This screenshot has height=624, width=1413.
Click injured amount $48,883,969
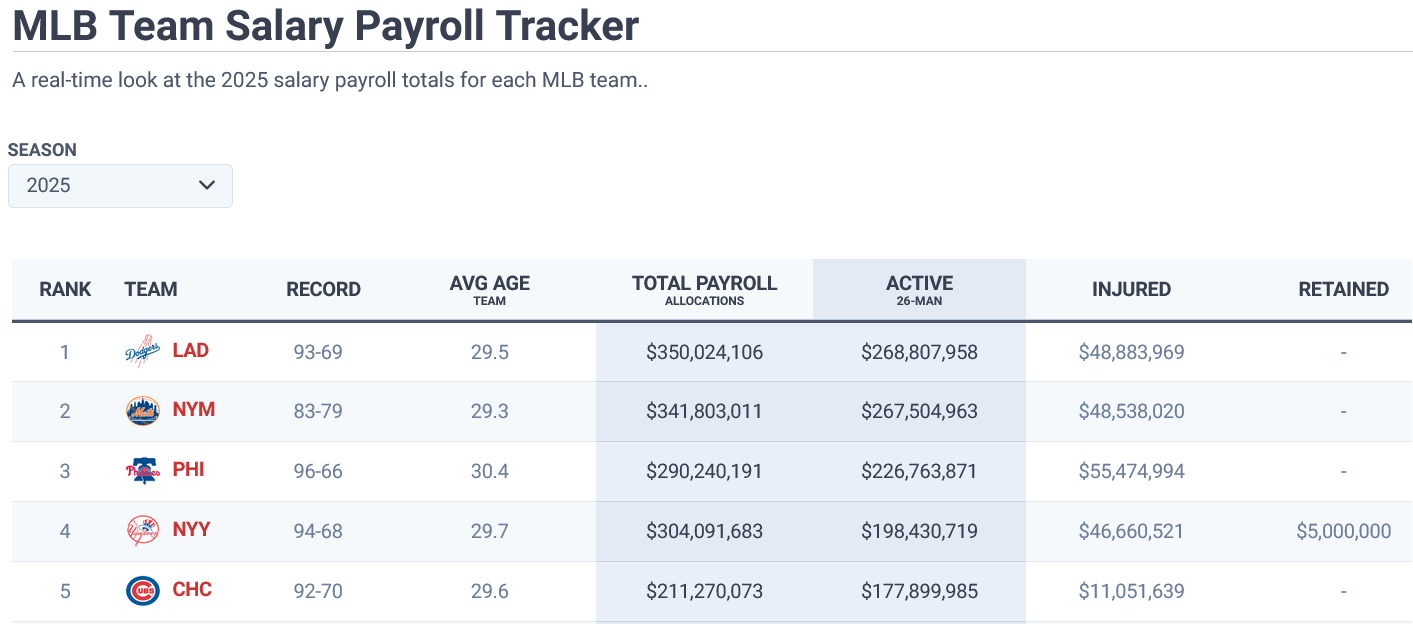click(x=1131, y=352)
